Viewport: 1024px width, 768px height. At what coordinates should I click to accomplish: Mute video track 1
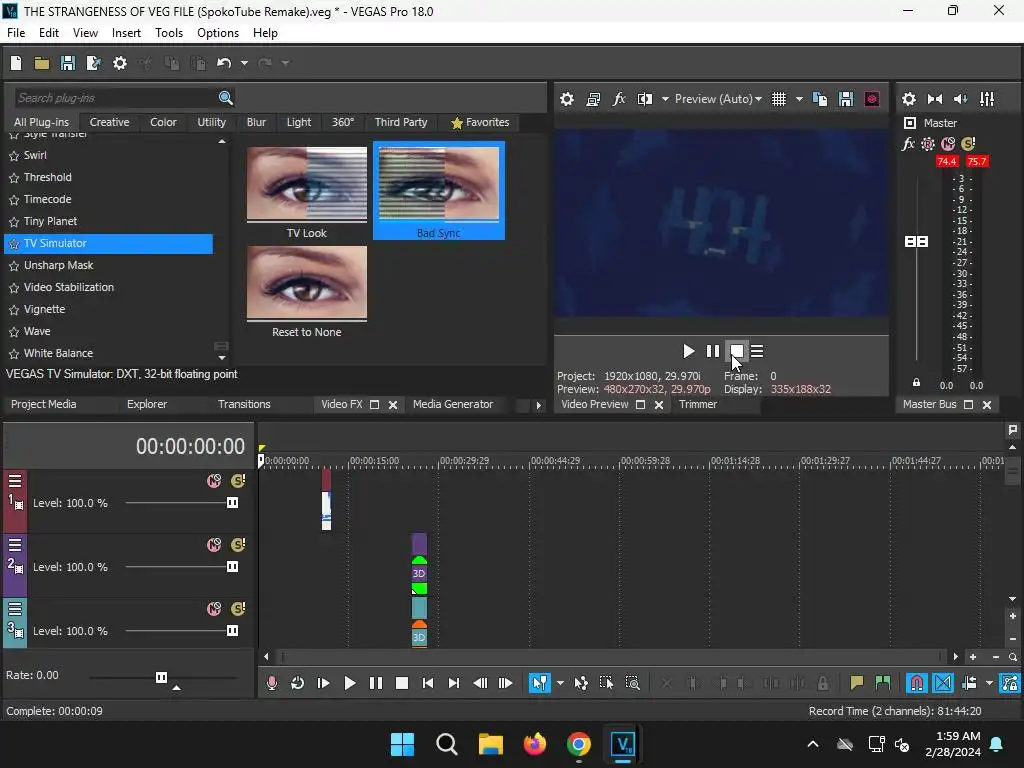pos(214,481)
